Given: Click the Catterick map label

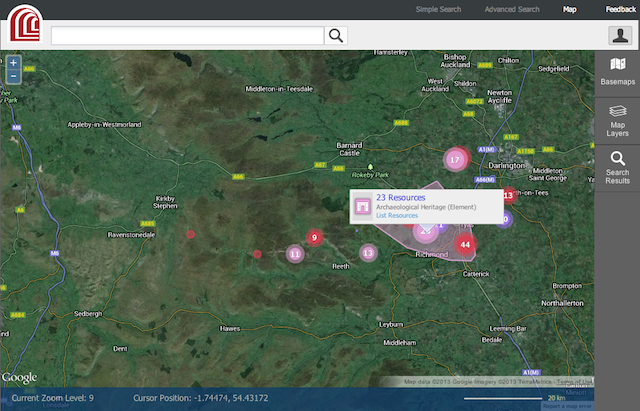Looking at the screenshot, I should tap(476, 274).
